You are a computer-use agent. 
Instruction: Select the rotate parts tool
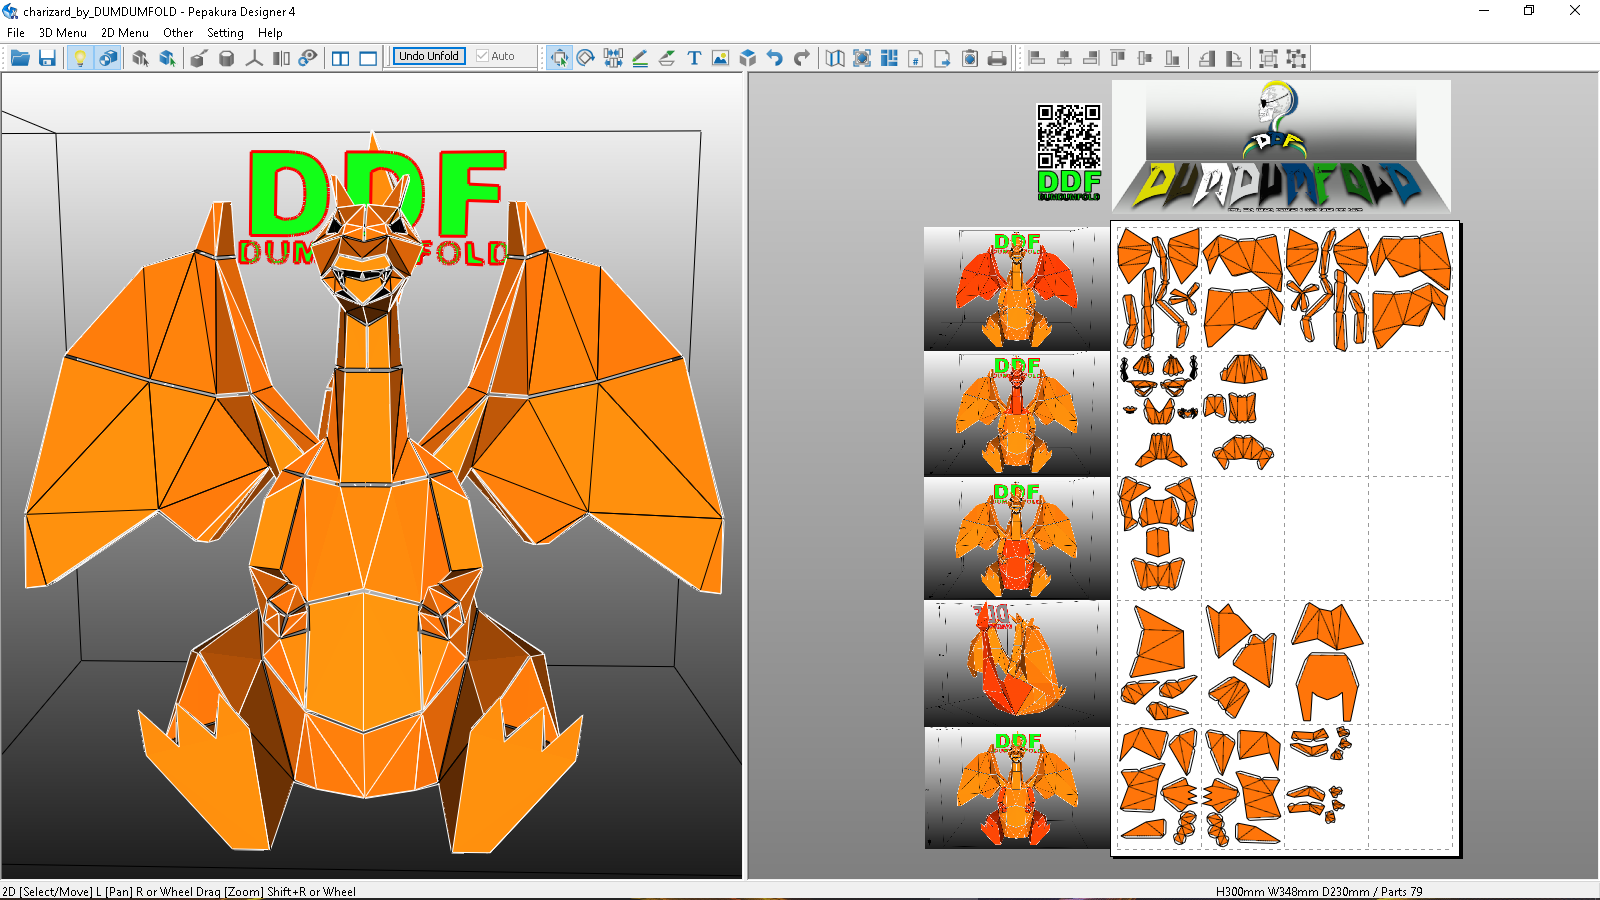(x=586, y=58)
